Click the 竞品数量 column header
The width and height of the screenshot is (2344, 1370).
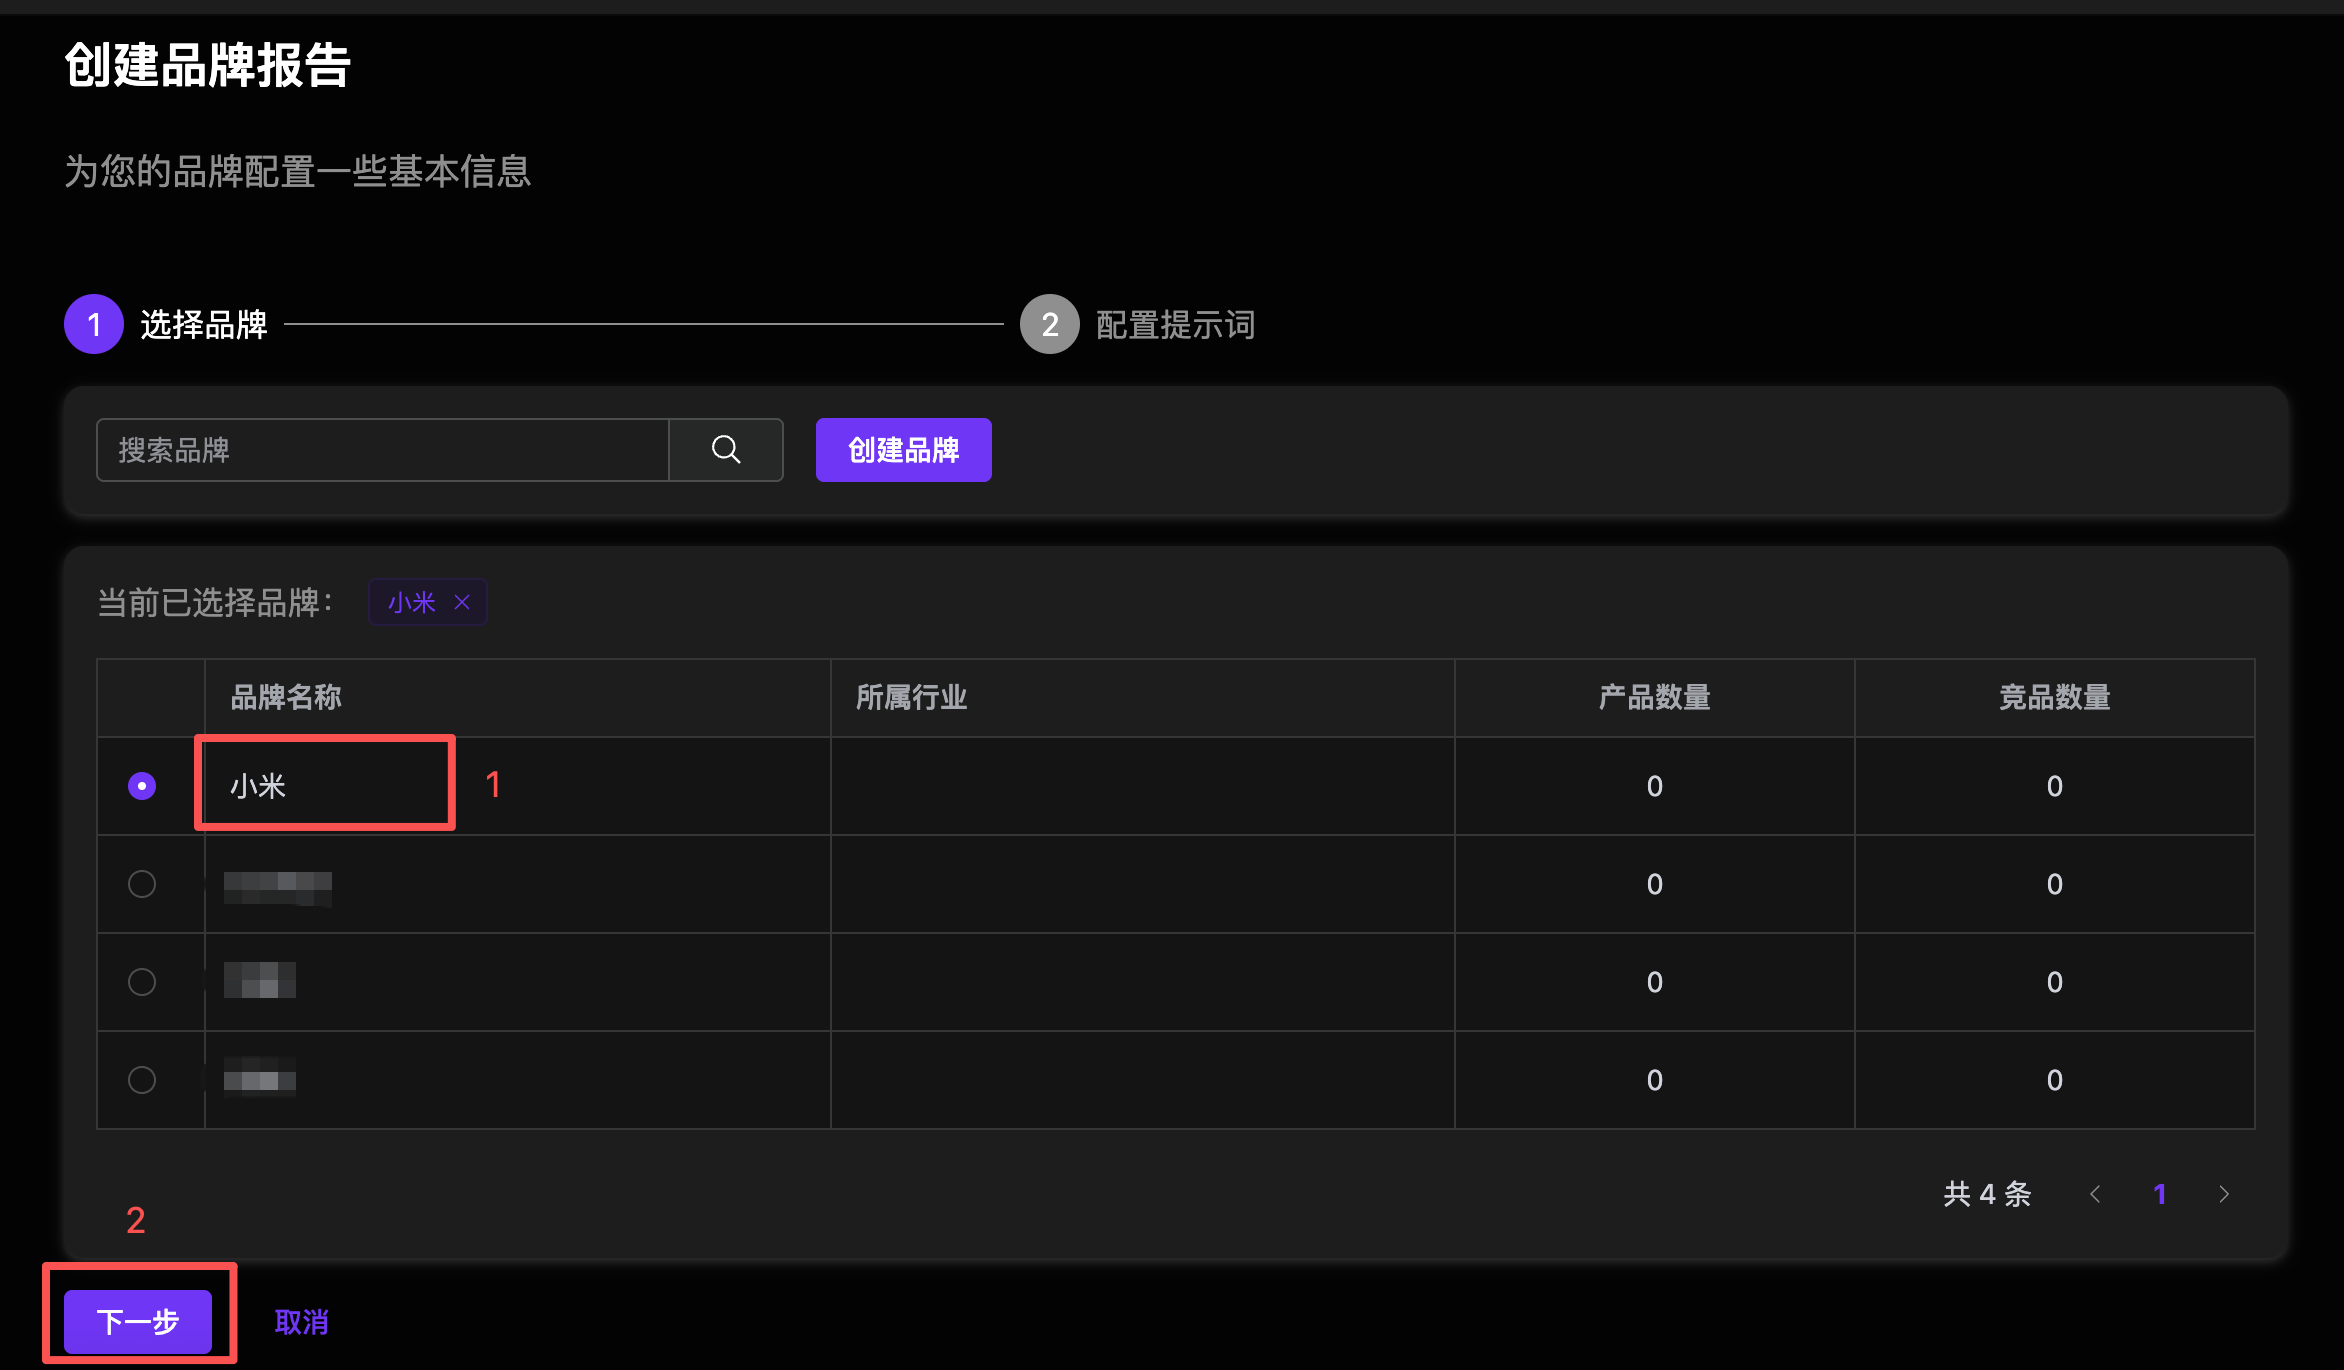click(2054, 697)
